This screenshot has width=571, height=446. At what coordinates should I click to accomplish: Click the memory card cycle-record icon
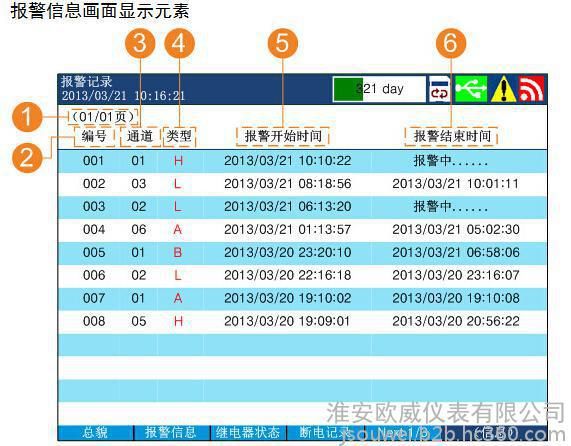(x=440, y=89)
